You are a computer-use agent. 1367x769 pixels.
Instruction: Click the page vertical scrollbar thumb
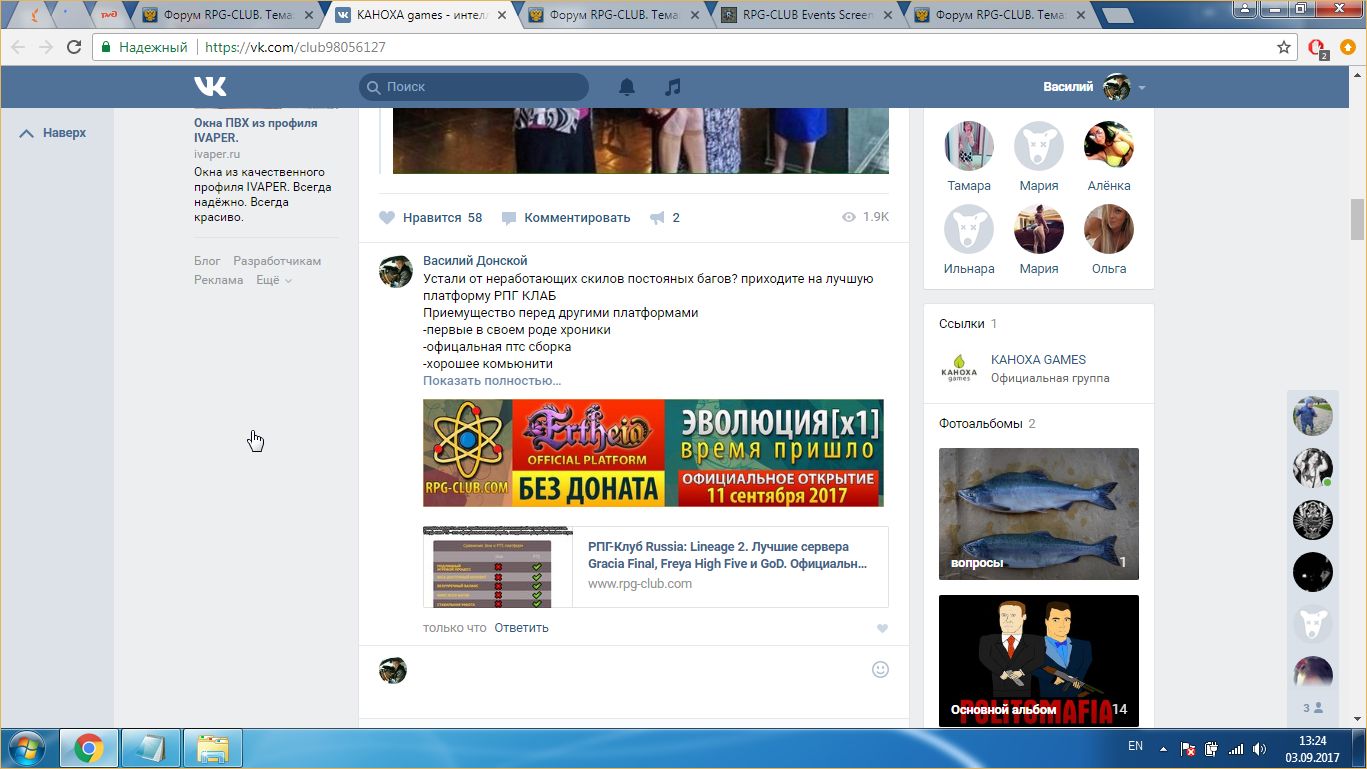[x=1357, y=220]
